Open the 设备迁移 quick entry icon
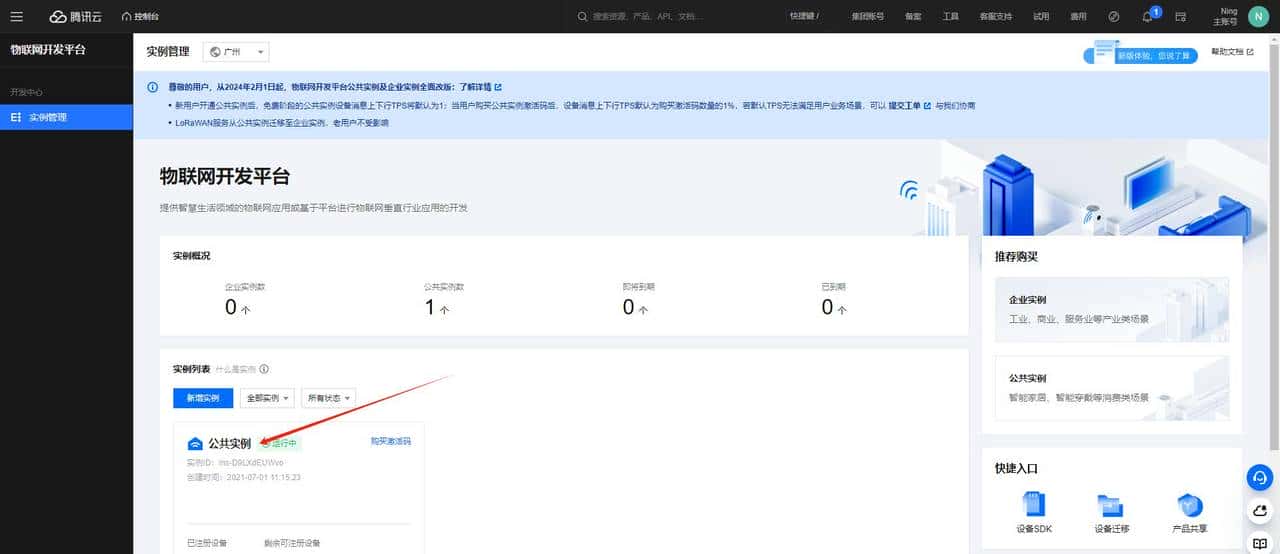 point(1111,505)
